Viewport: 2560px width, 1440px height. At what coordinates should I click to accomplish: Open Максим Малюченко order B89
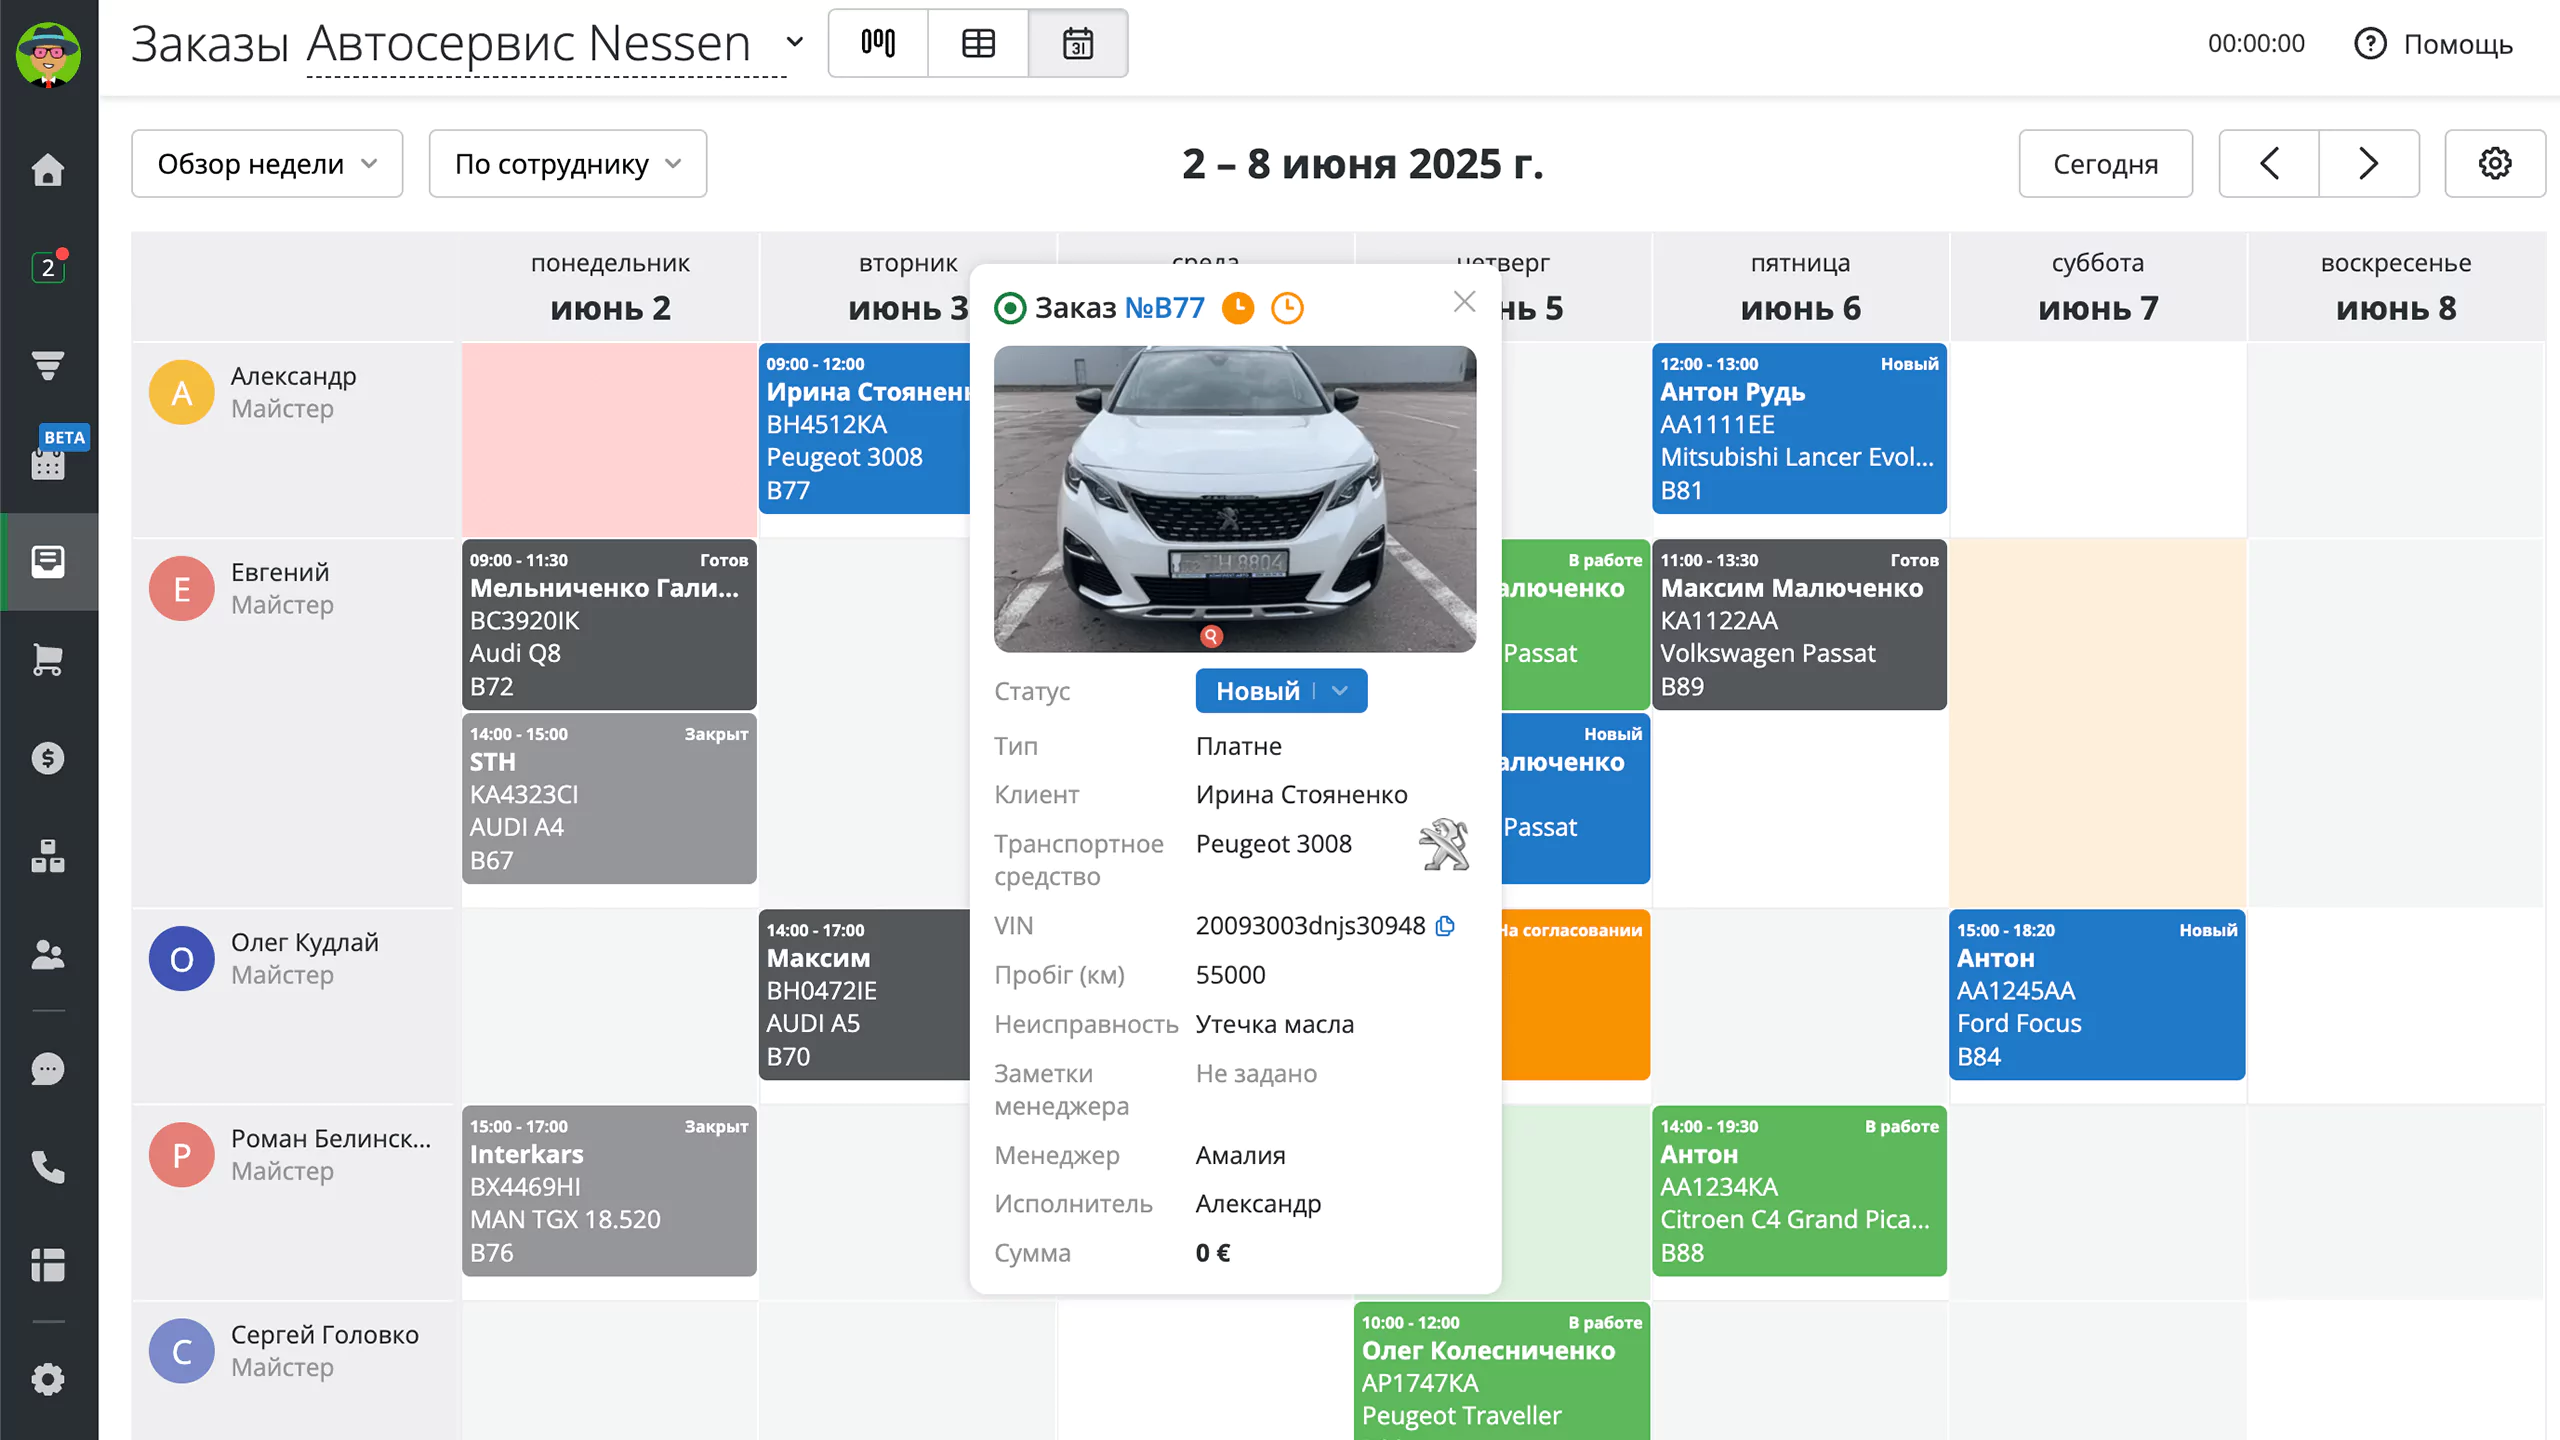pyautogui.click(x=1799, y=625)
